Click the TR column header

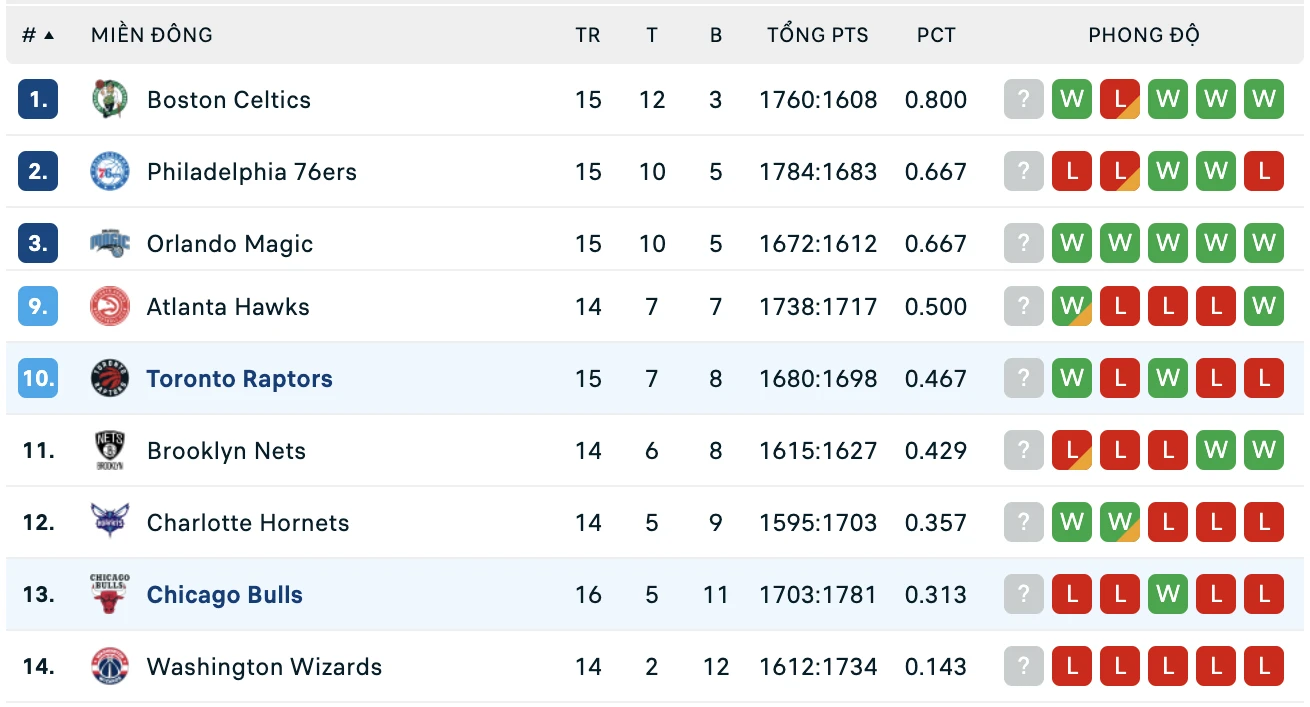(x=588, y=35)
